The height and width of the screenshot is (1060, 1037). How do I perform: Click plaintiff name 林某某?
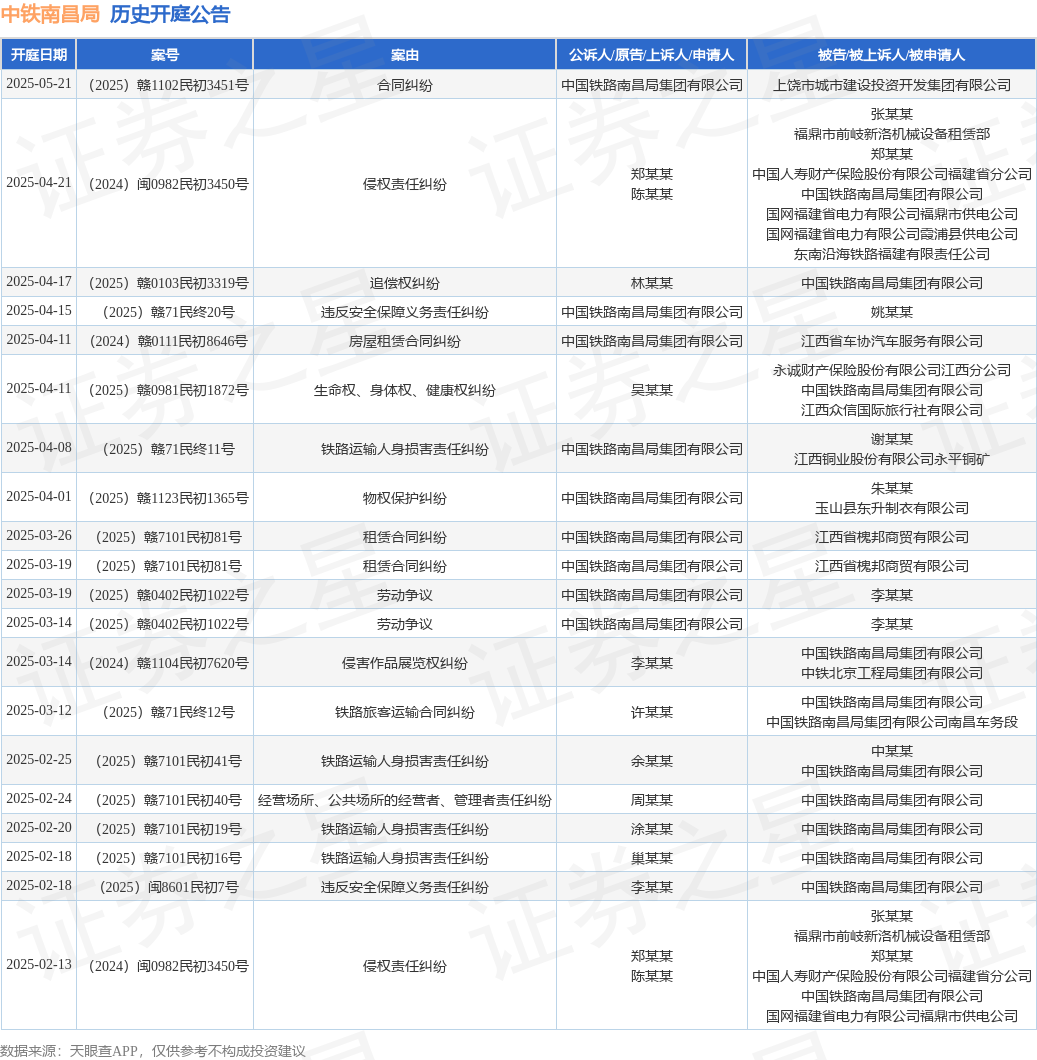click(x=652, y=283)
